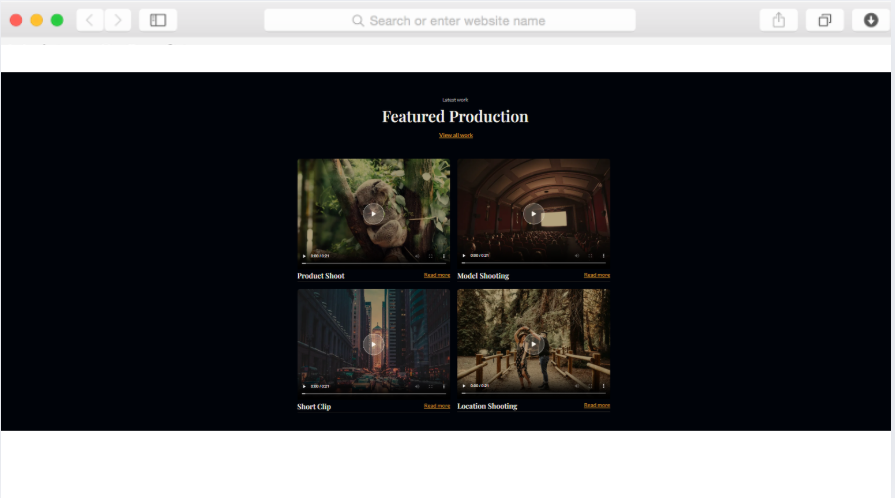Screen dimensions: 895x498
Task: Enter fullscreen on the Short Clip video
Action: tap(430, 386)
